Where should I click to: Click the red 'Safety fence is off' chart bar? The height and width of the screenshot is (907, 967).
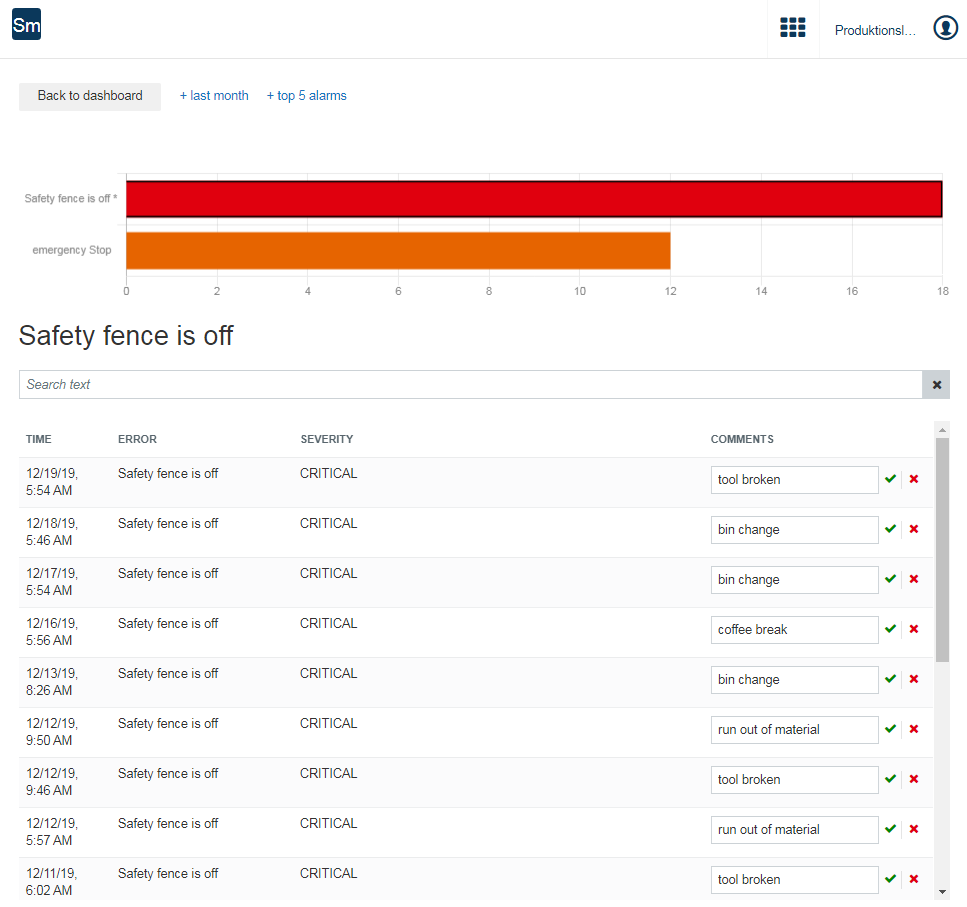[533, 198]
